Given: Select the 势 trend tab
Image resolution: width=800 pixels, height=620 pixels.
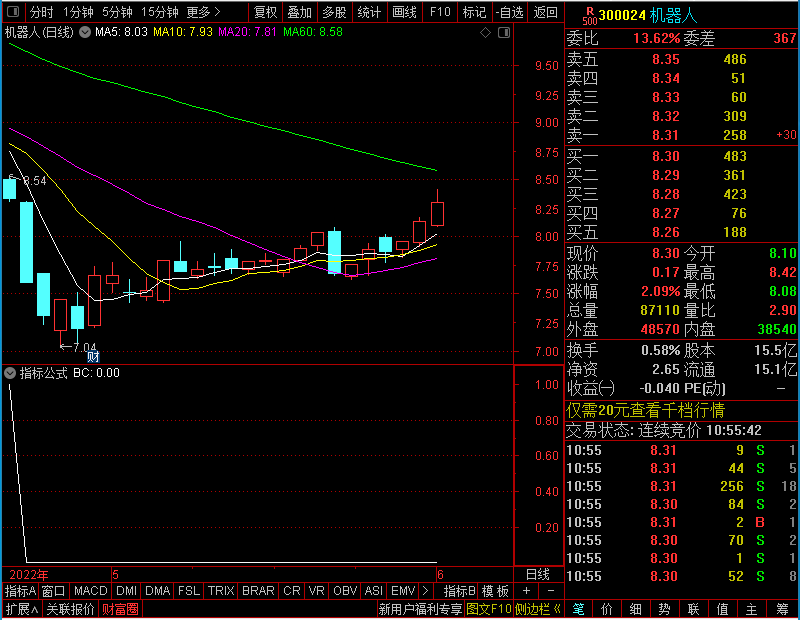Looking at the screenshot, I should (664, 609).
